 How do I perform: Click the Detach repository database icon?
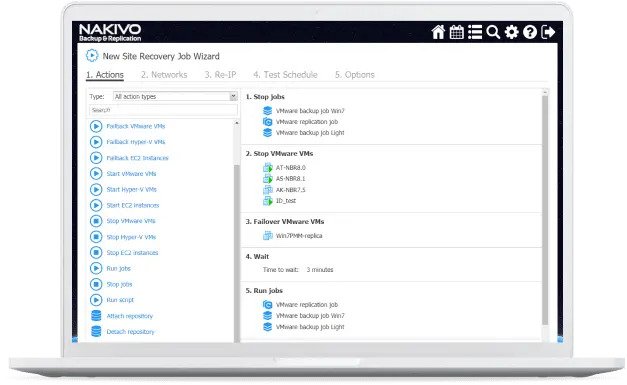pos(96,331)
